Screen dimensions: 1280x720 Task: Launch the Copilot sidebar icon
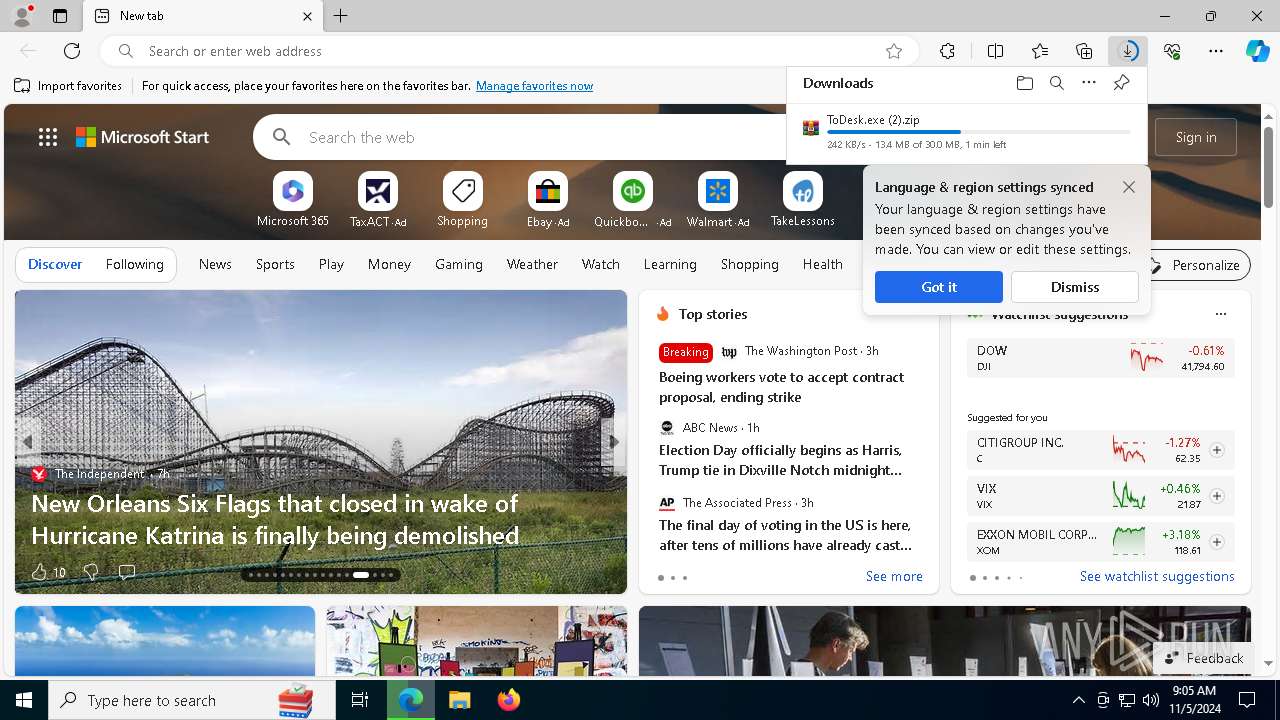tap(1257, 51)
